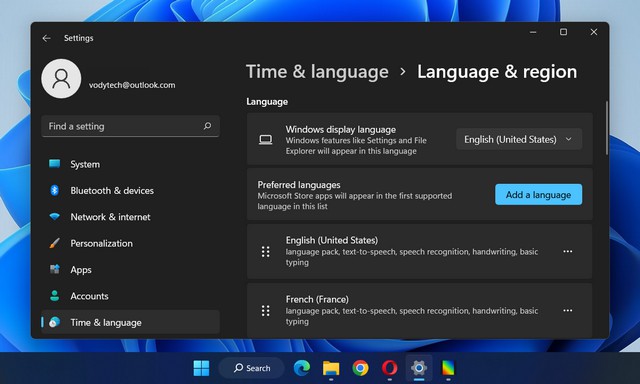
Task: Click the System monitor icon in sidebar
Action: pos(54,164)
